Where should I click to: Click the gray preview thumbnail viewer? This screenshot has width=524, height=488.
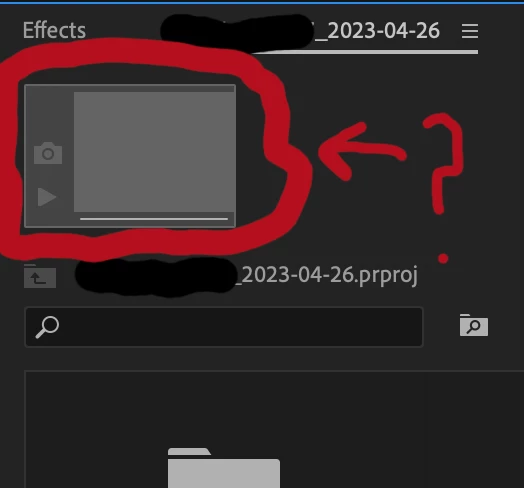(x=154, y=152)
